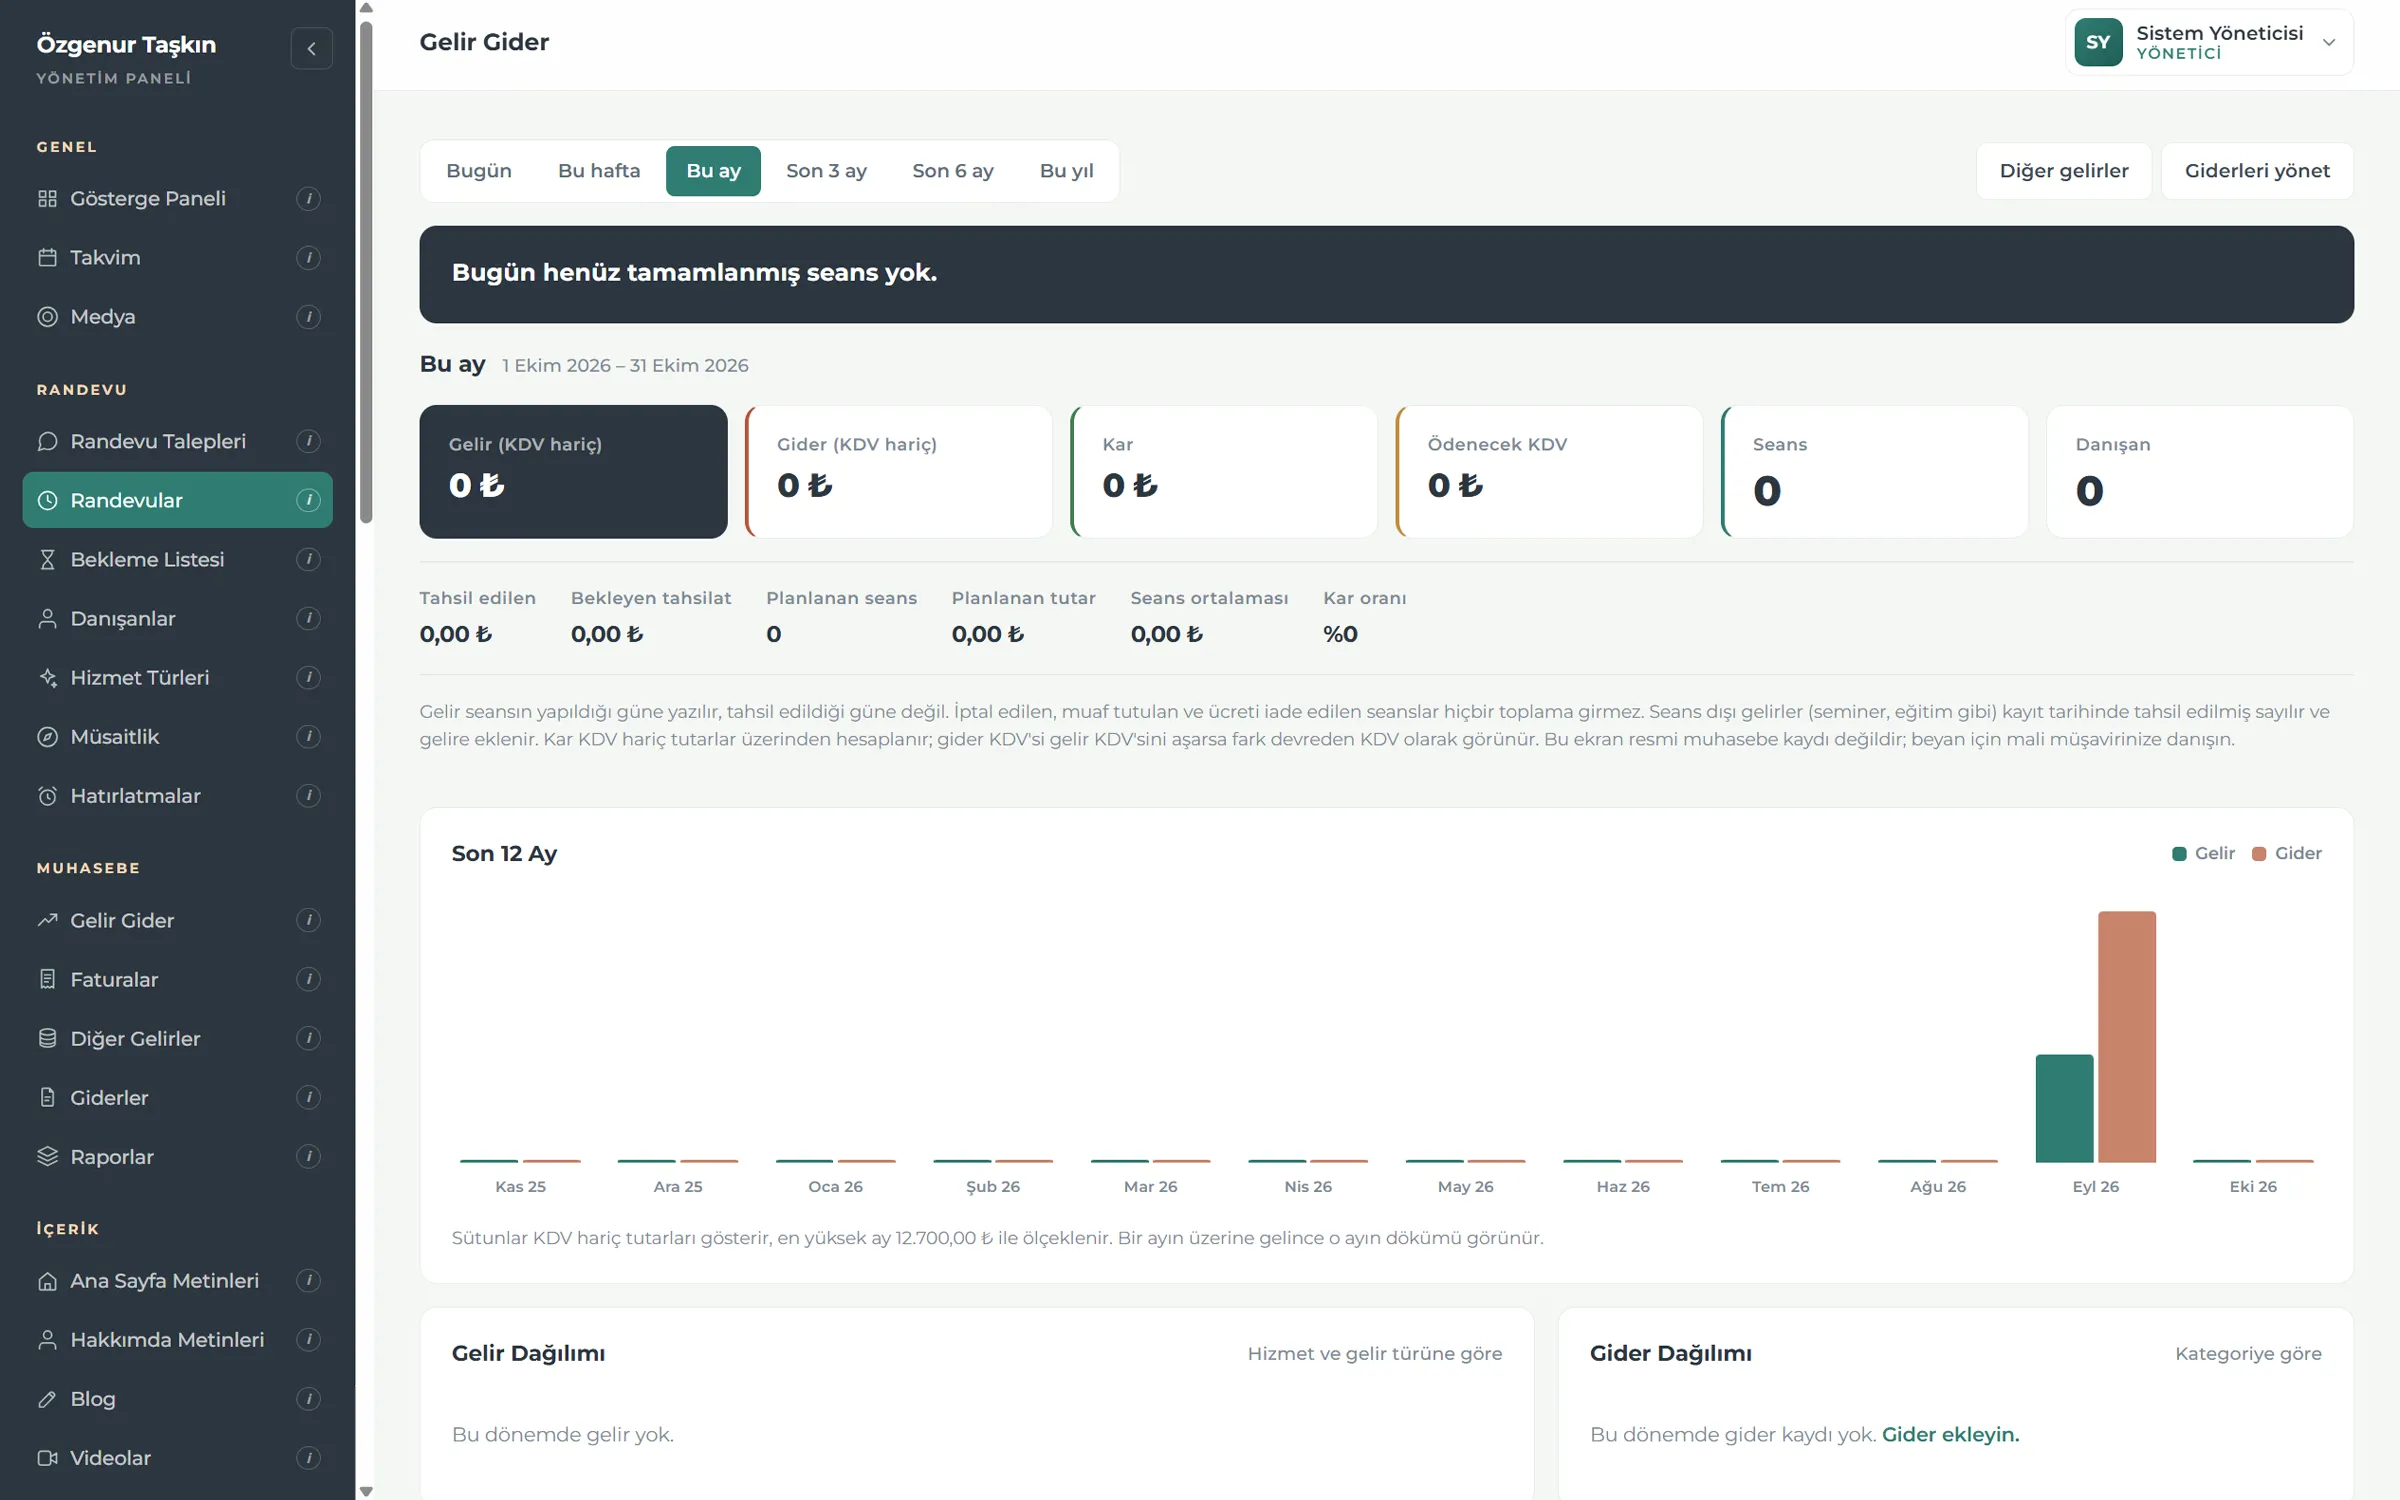This screenshot has width=2400, height=1500.
Task: Click the Gelir legend color swatch
Action: tap(2179, 853)
